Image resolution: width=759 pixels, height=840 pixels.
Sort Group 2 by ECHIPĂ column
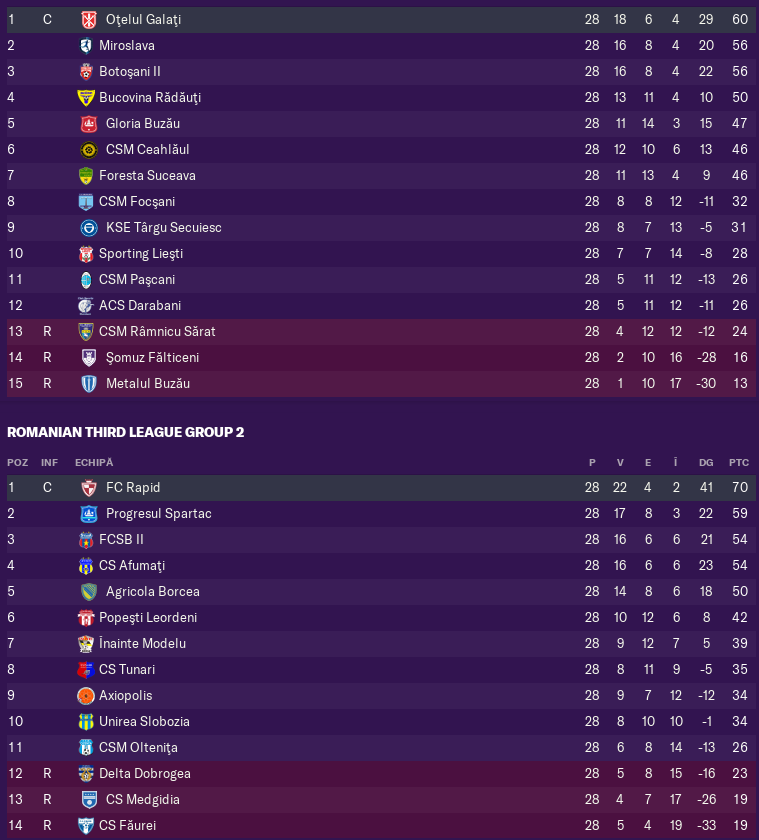point(94,462)
